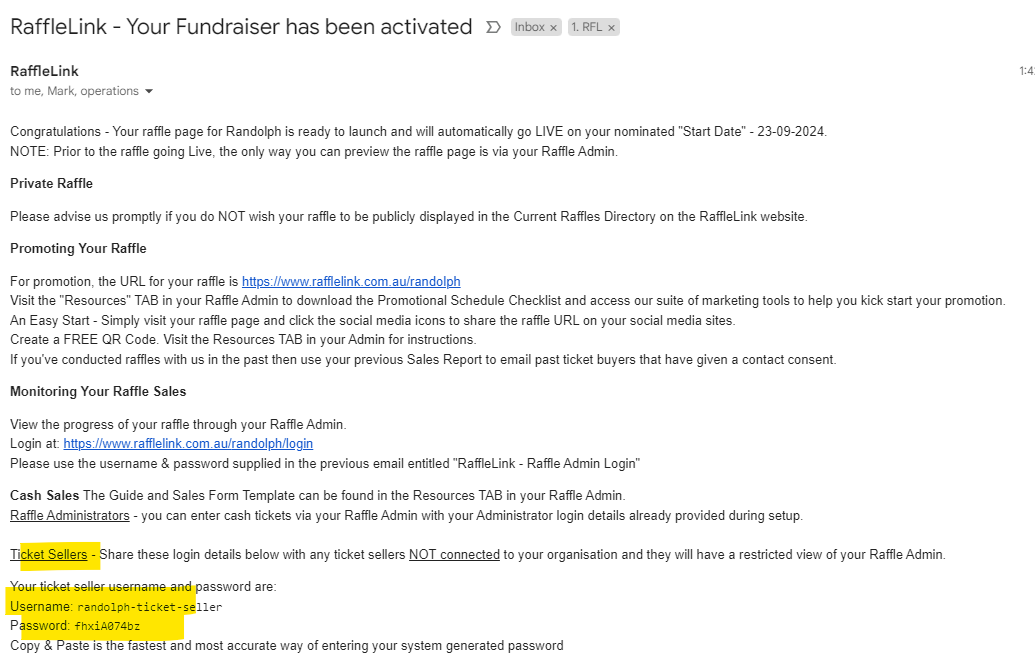This screenshot has width=1035, height=661.
Task: Open the 1. RFL label chip
Action: click(x=587, y=28)
